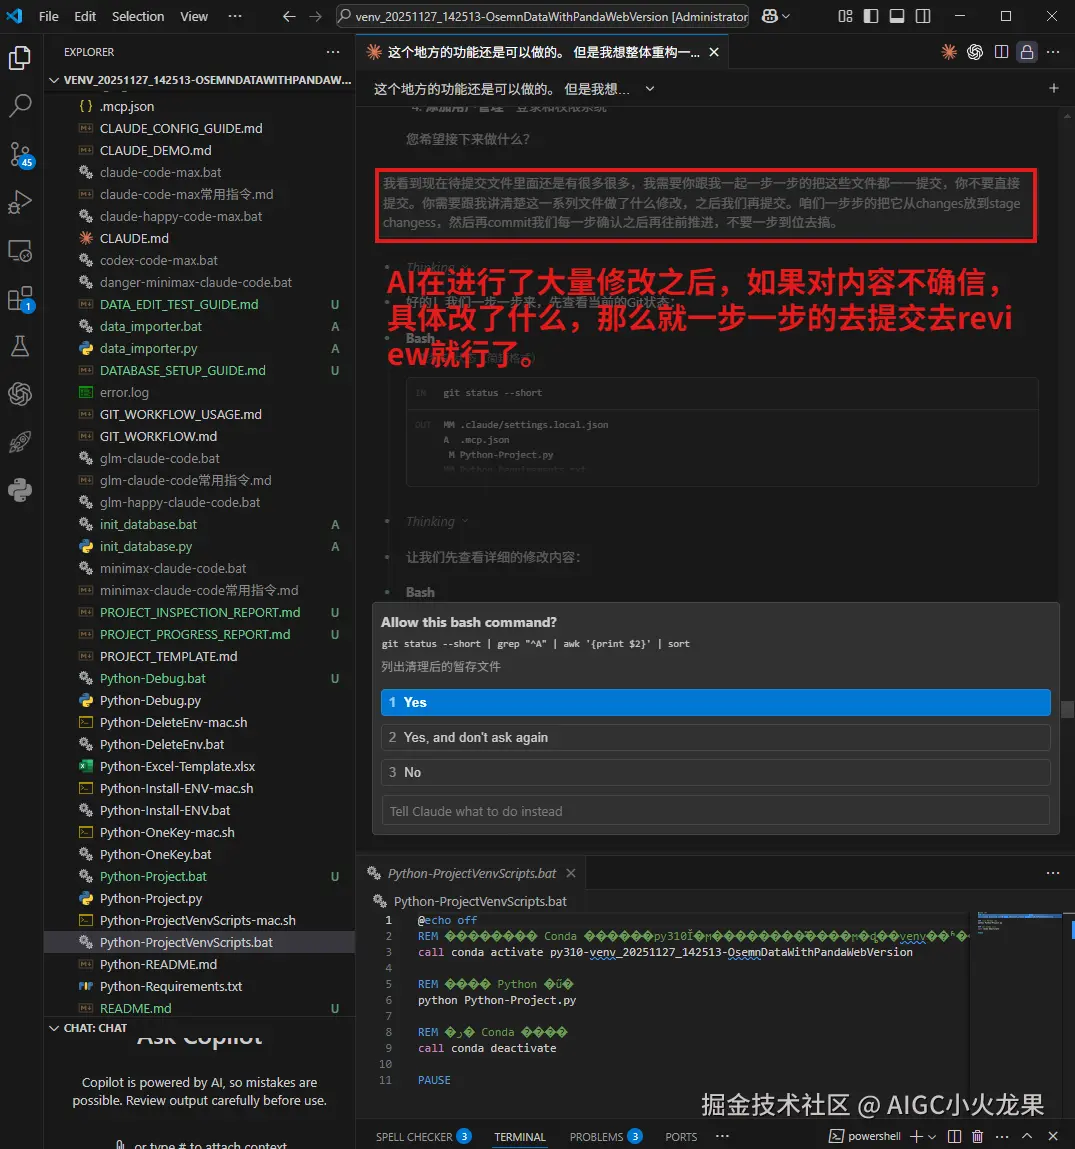Image resolution: width=1075 pixels, height=1149 pixels.
Task: Choose Yes, and don't ask again option
Action: pyautogui.click(x=713, y=738)
